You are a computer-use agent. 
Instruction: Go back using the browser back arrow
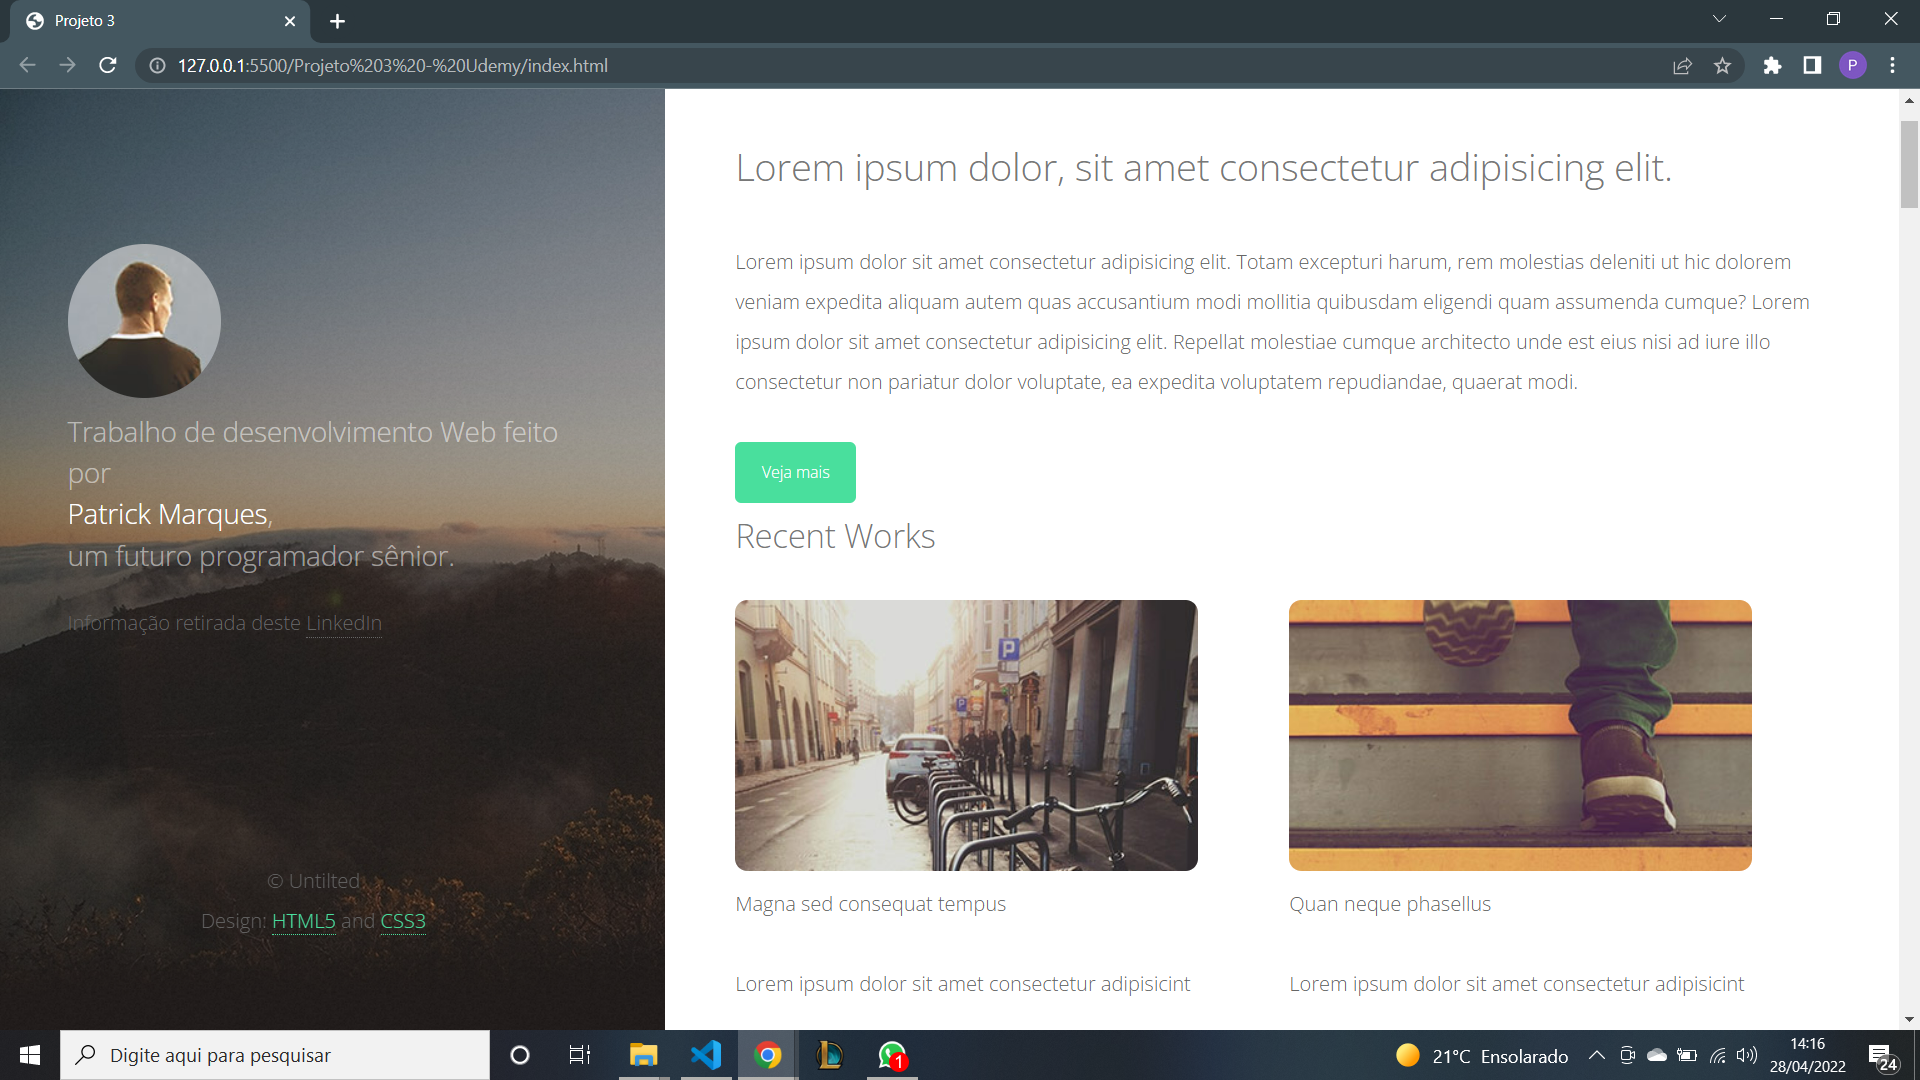(27, 65)
